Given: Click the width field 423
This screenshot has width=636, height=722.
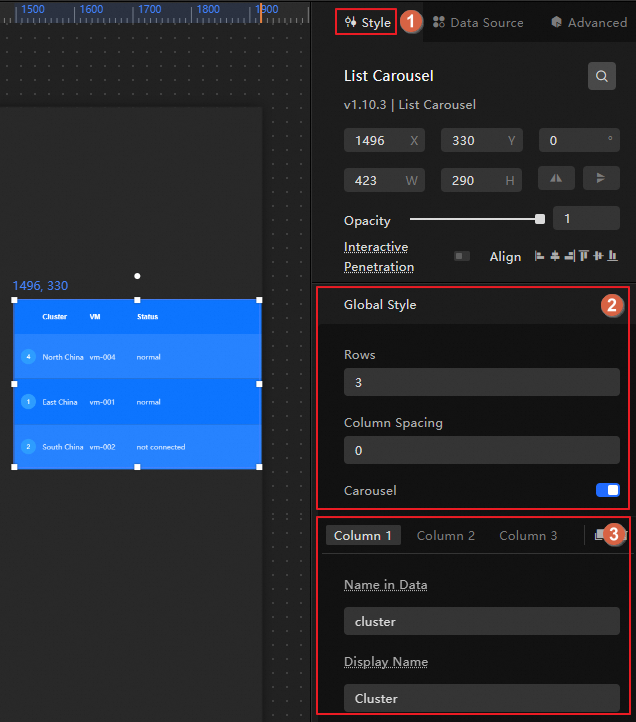Looking at the screenshot, I should pyautogui.click(x=384, y=180).
